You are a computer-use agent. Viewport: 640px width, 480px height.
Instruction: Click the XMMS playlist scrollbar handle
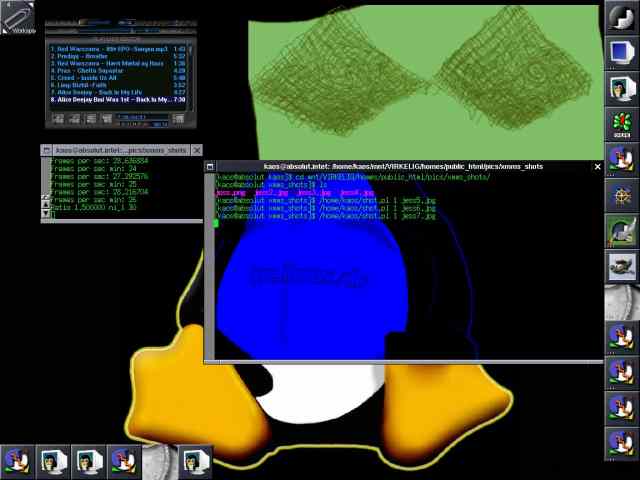click(190, 51)
